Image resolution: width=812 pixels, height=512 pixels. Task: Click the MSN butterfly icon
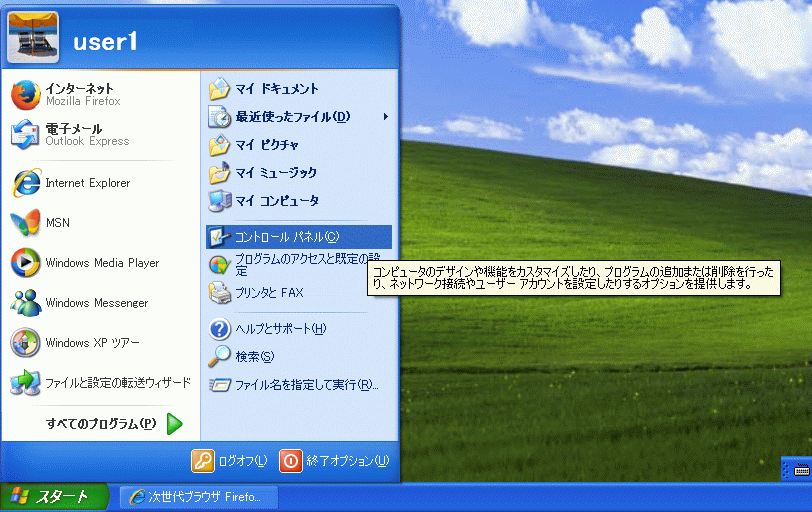26,223
